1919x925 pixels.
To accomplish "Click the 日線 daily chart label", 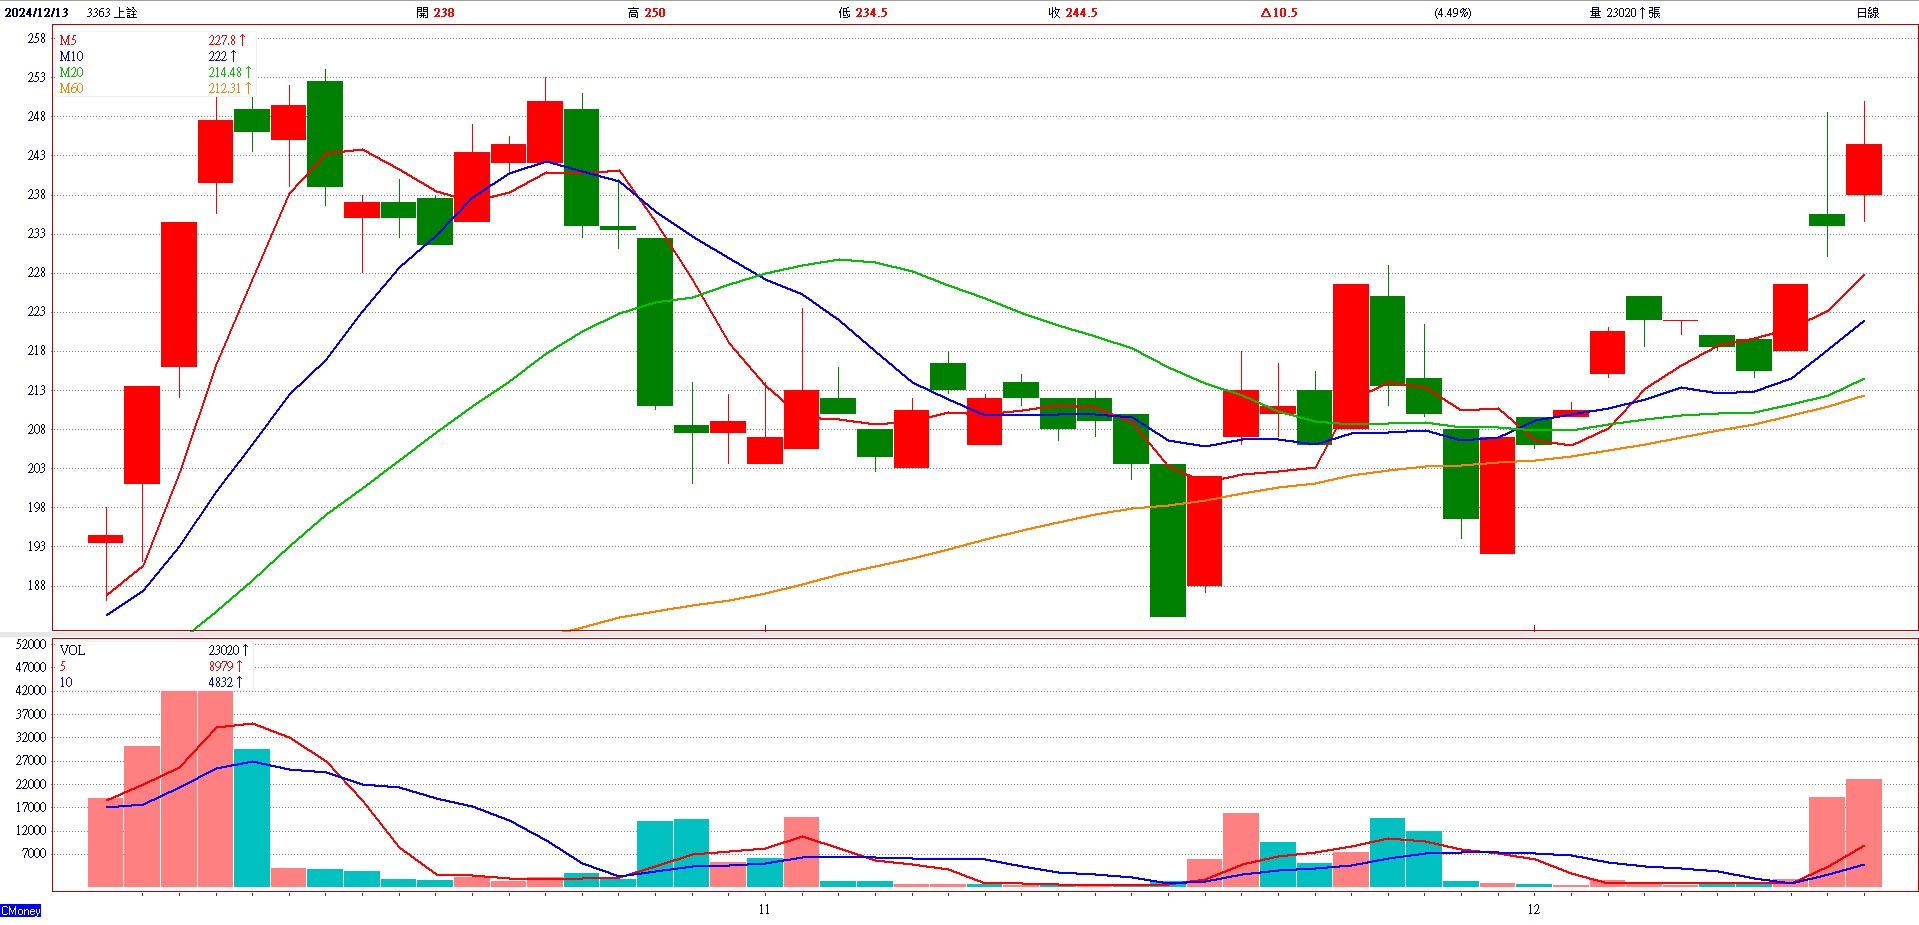I will point(1867,13).
